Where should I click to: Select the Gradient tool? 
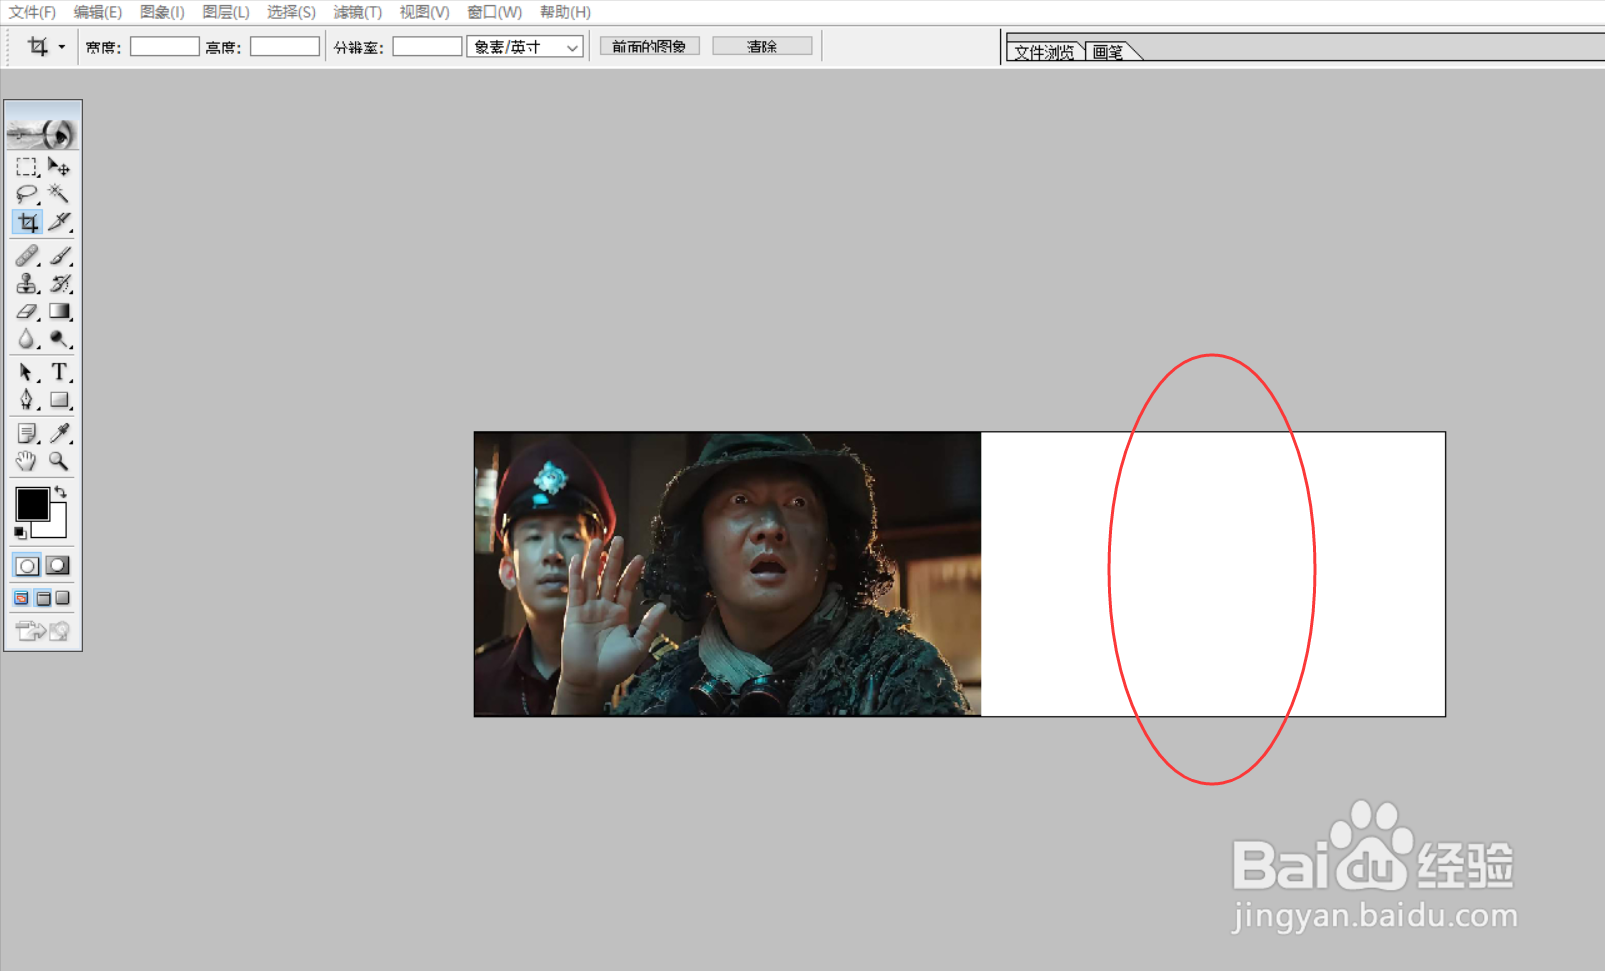tap(59, 312)
